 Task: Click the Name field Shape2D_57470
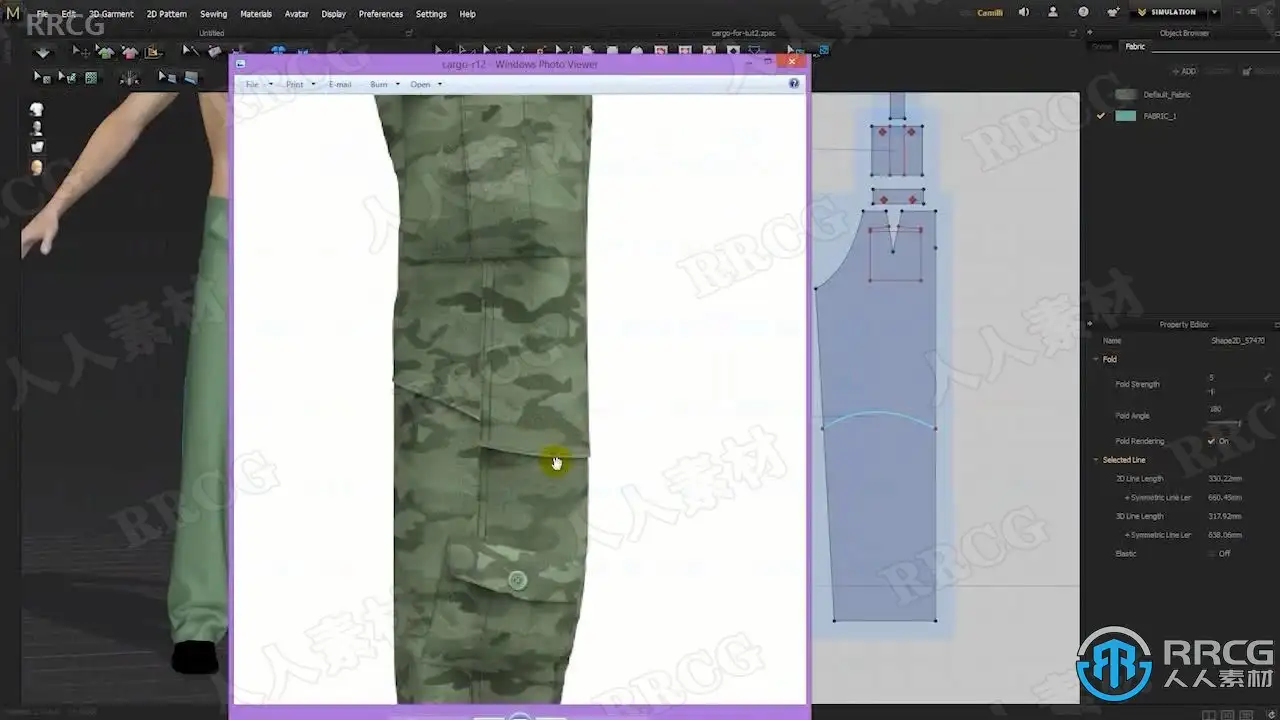(x=1238, y=341)
